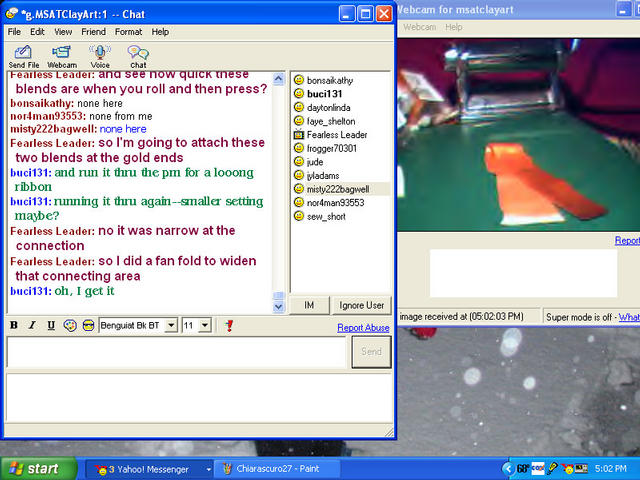Open the Friend menu
The image size is (640, 480).
click(x=93, y=32)
